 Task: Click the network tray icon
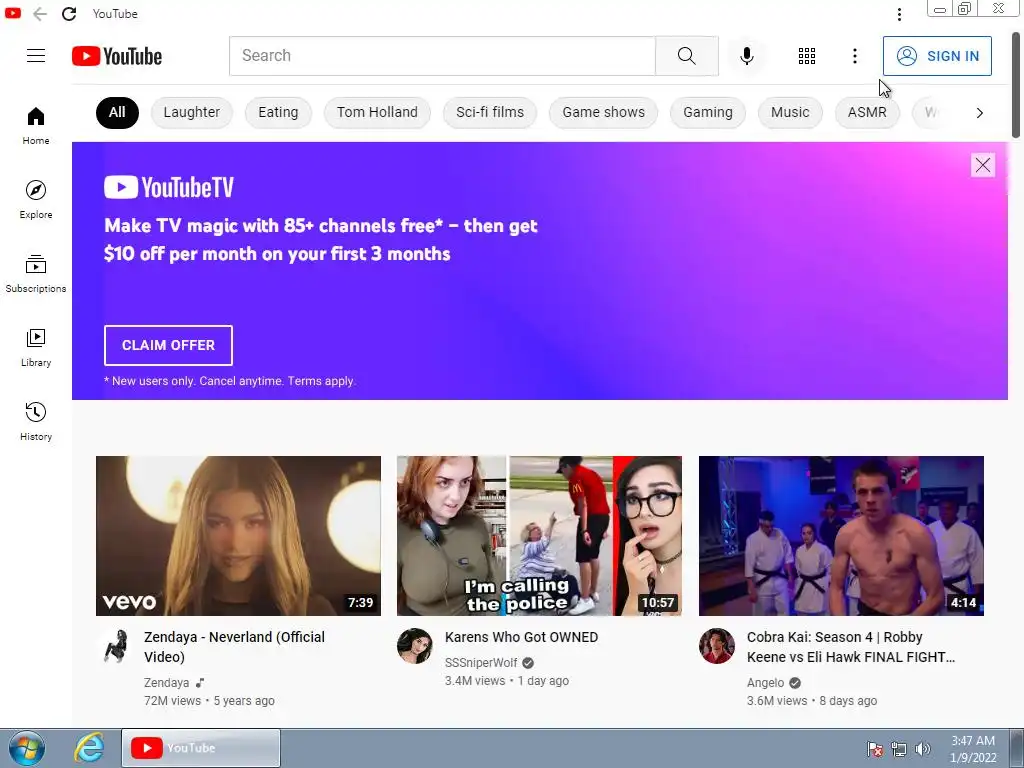(x=899, y=749)
